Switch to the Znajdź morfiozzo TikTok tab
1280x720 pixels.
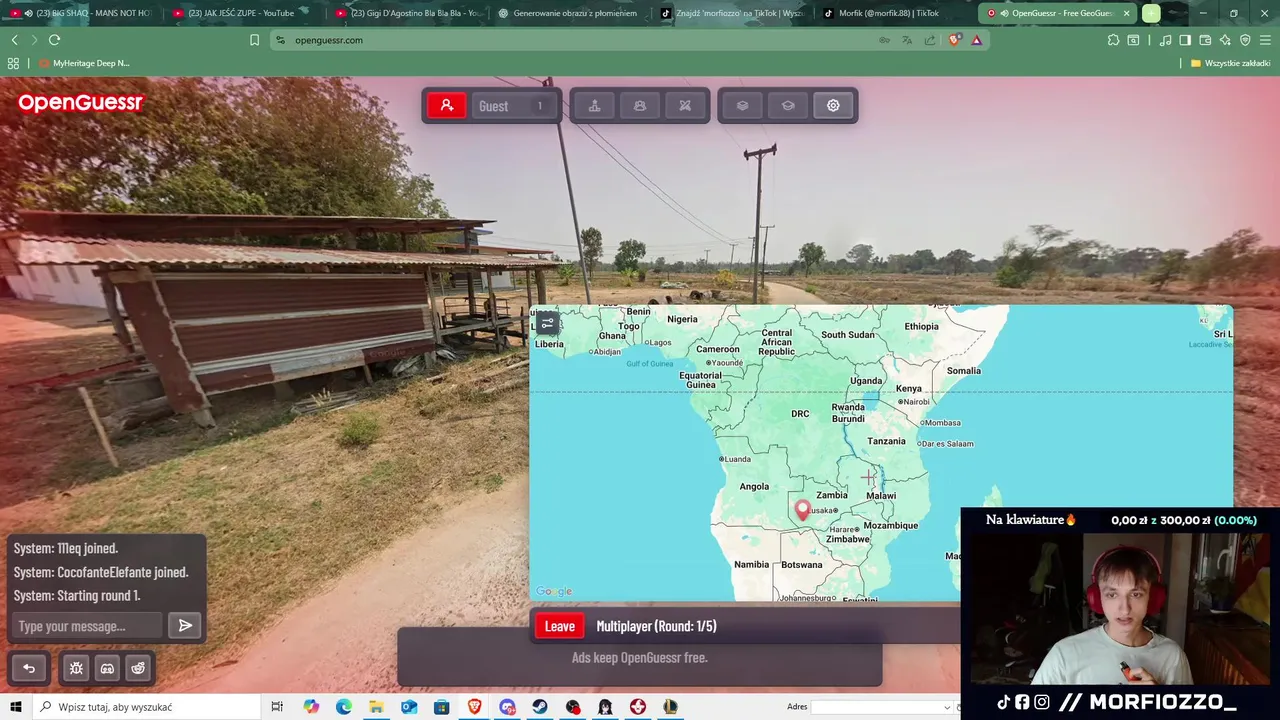[x=734, y=13]
